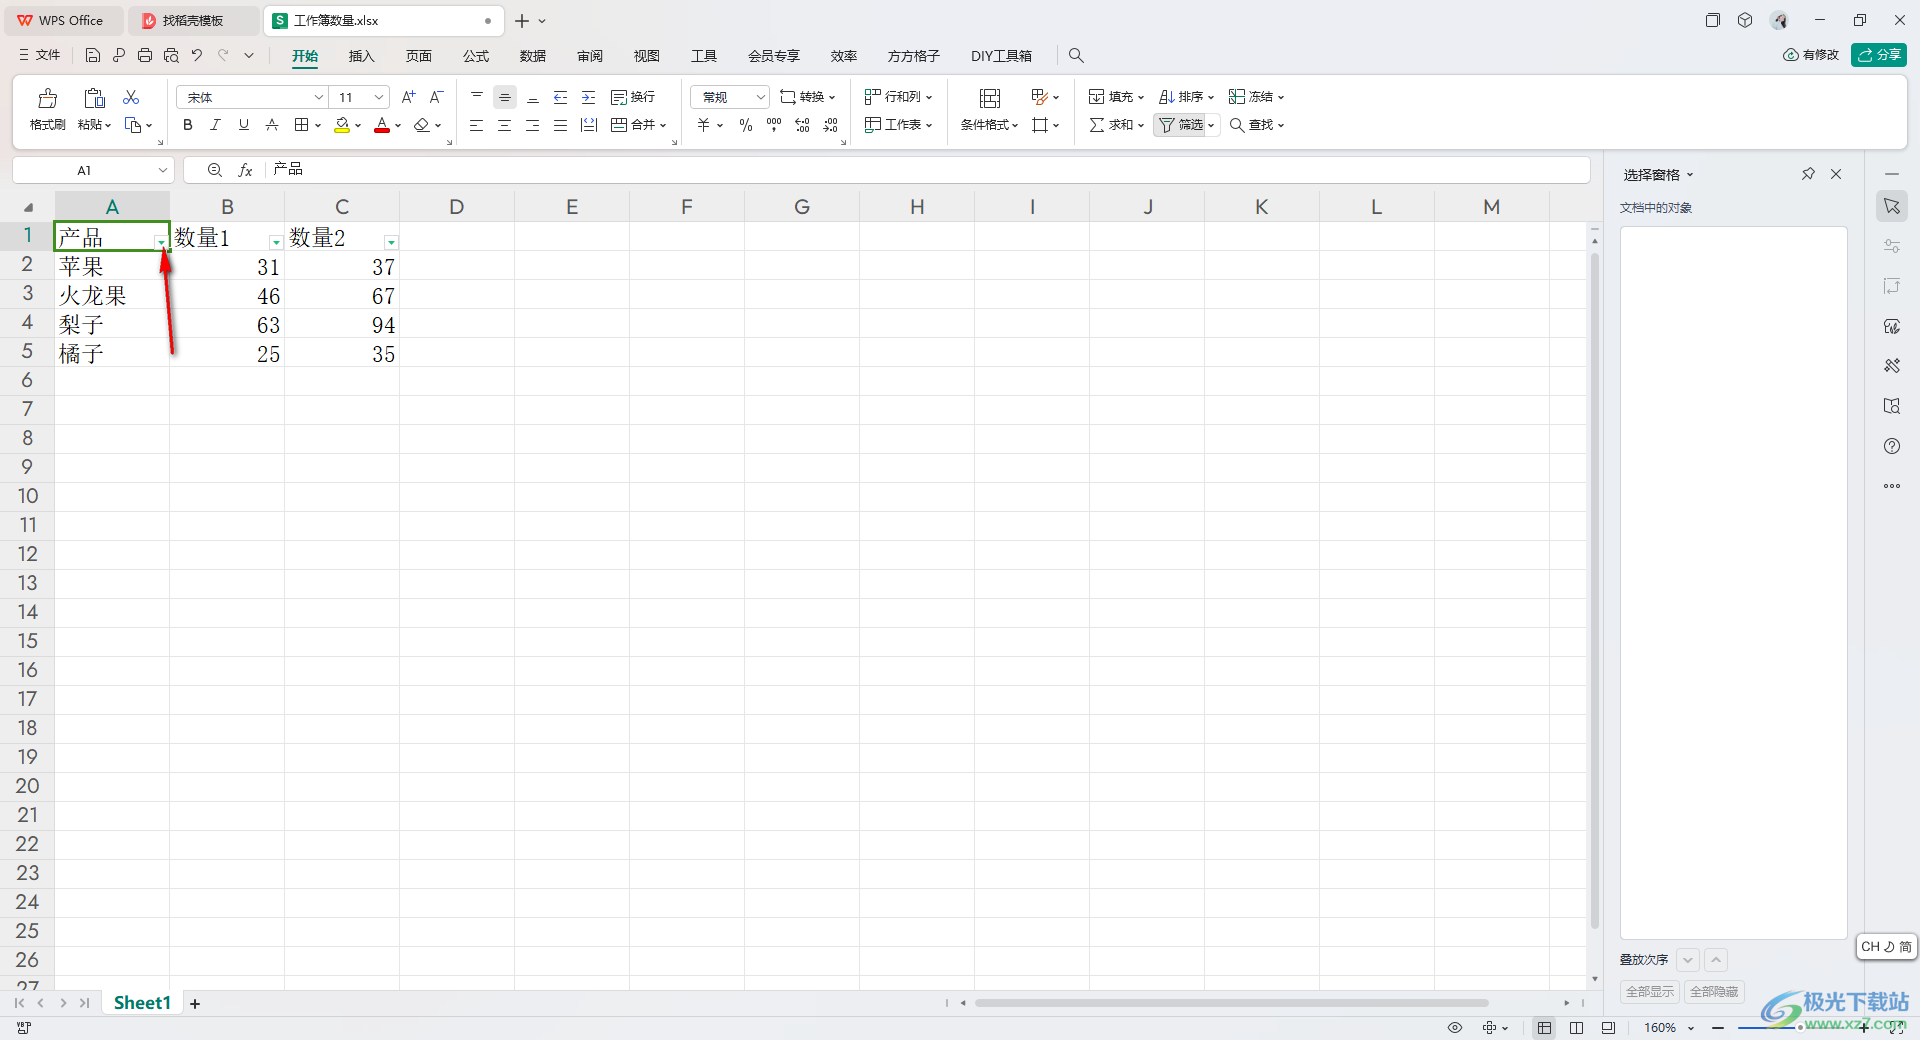Toggle middle vertical alignment
1920x1040 pixels.
pos(505,97)
